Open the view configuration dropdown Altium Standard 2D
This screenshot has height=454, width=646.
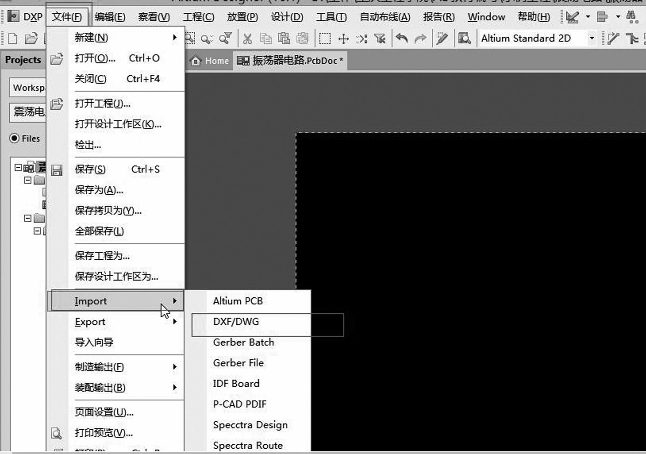tap(592, 38)
